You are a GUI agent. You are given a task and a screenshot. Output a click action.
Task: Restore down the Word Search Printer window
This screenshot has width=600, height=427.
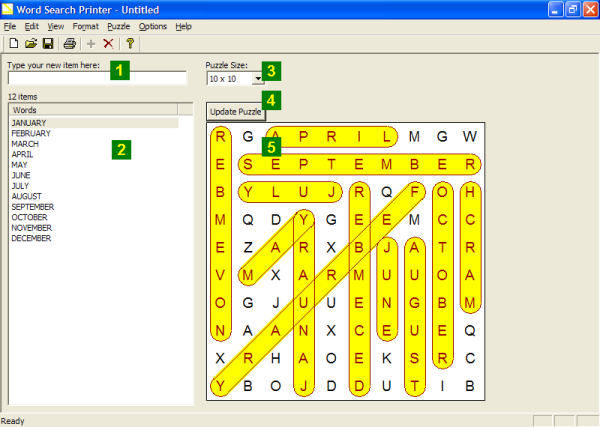coord(573,10)
